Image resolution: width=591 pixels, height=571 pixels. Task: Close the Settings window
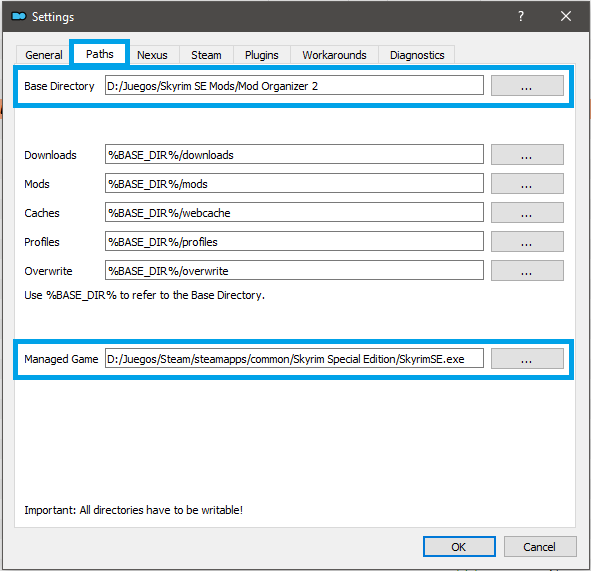click(x=566, y=16)
